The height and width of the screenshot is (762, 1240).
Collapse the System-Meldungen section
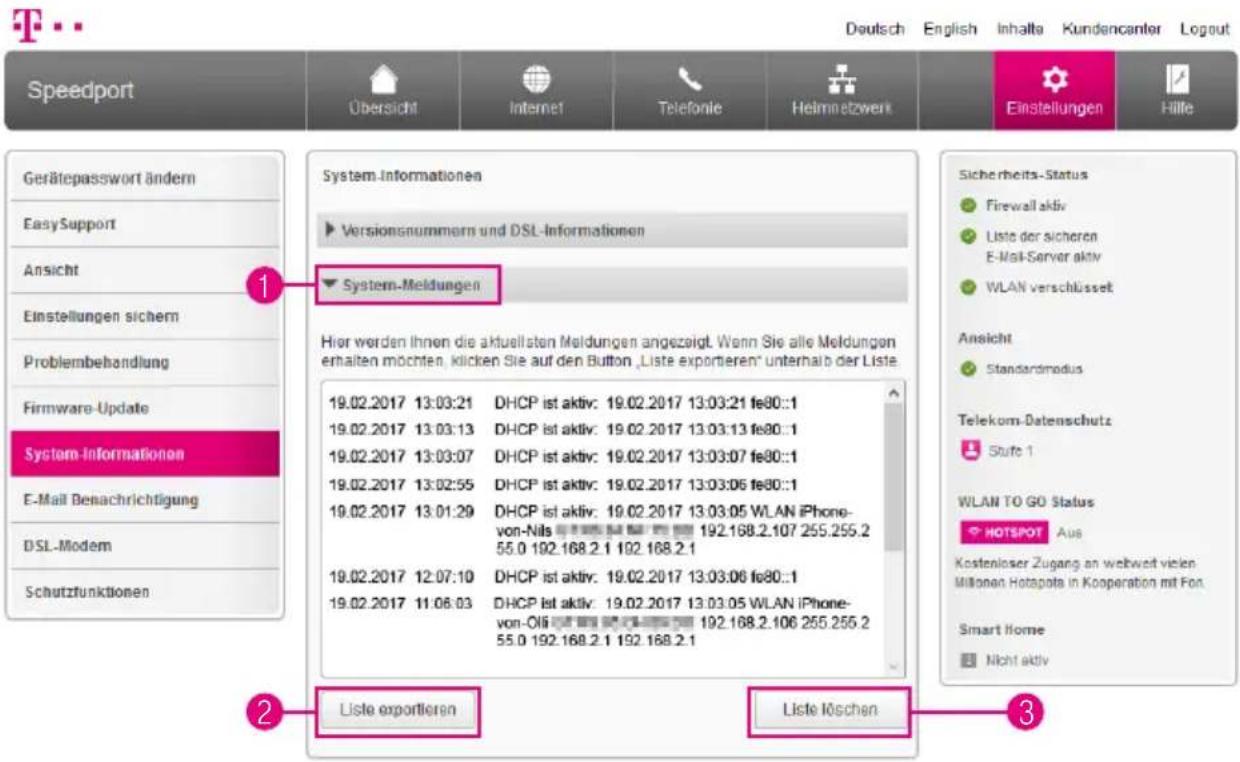(x=612, y=285)
